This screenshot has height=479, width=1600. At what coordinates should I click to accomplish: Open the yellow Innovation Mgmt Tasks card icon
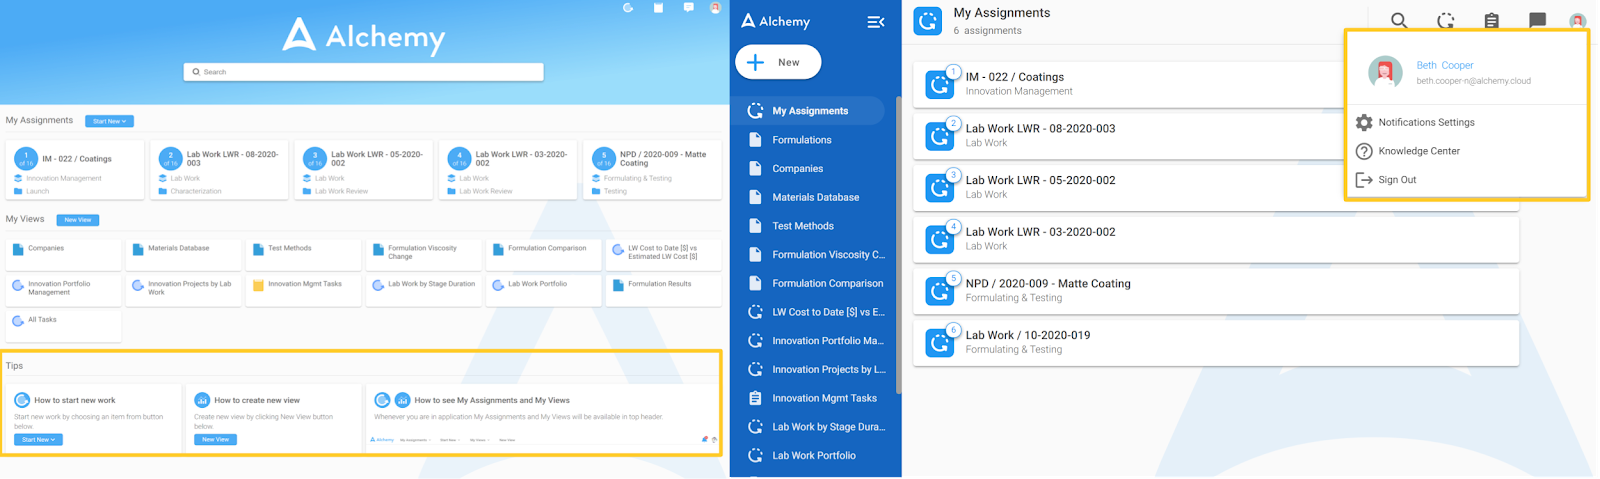tap(258, 285)
